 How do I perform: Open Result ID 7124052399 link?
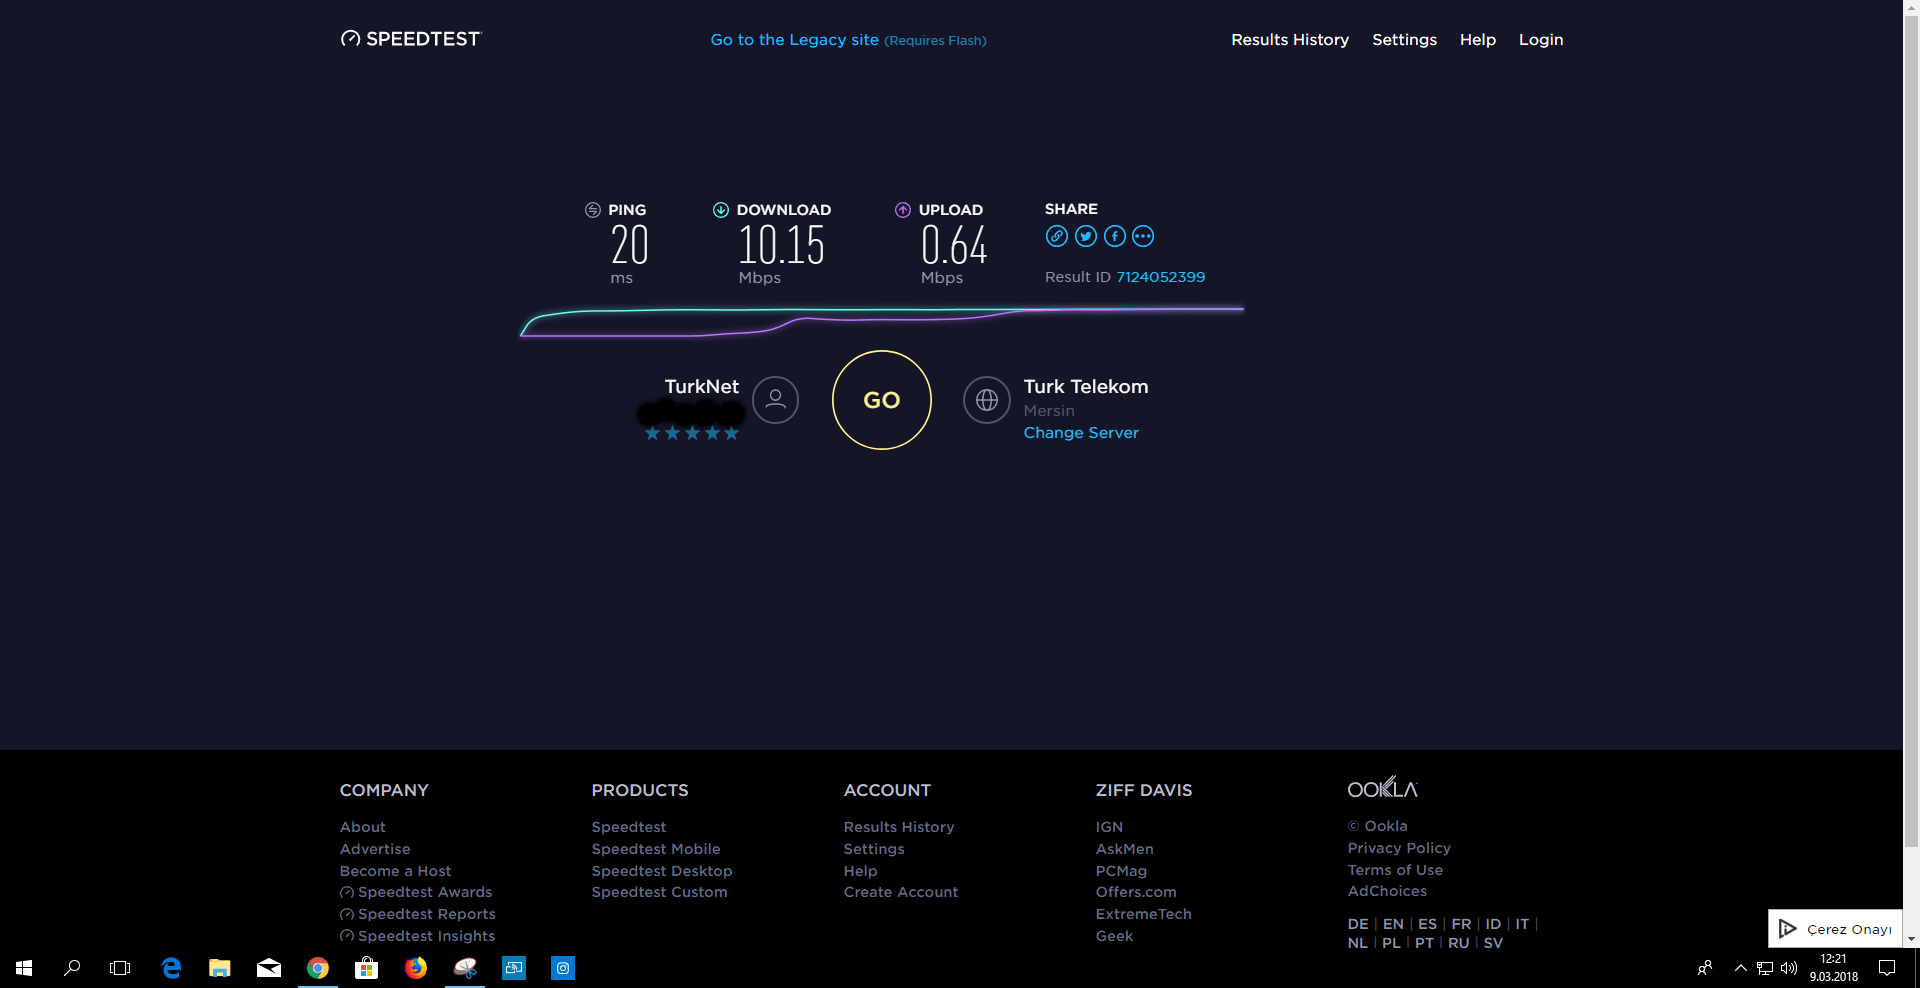point(1160,277)
